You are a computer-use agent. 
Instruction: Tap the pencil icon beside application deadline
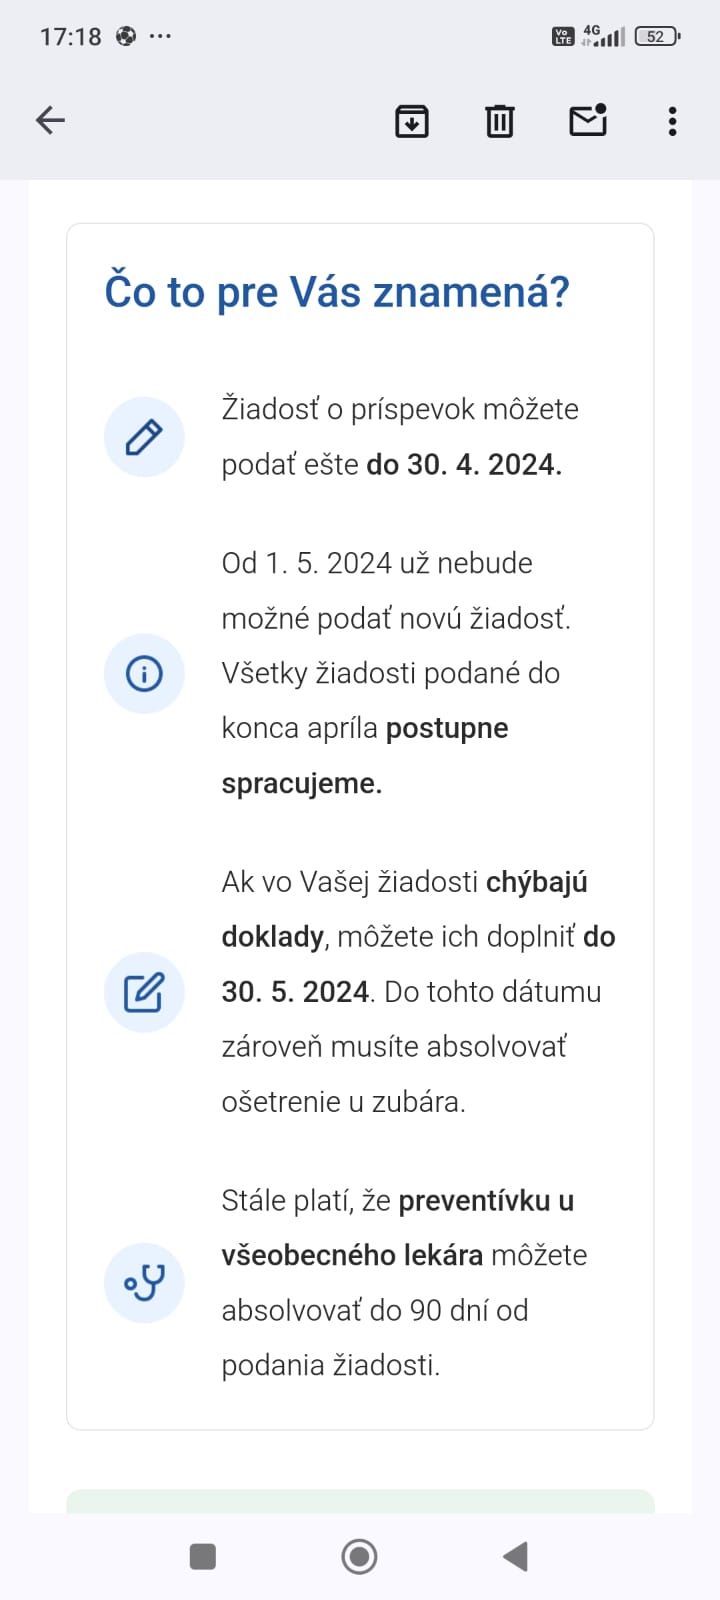point(144,437)
